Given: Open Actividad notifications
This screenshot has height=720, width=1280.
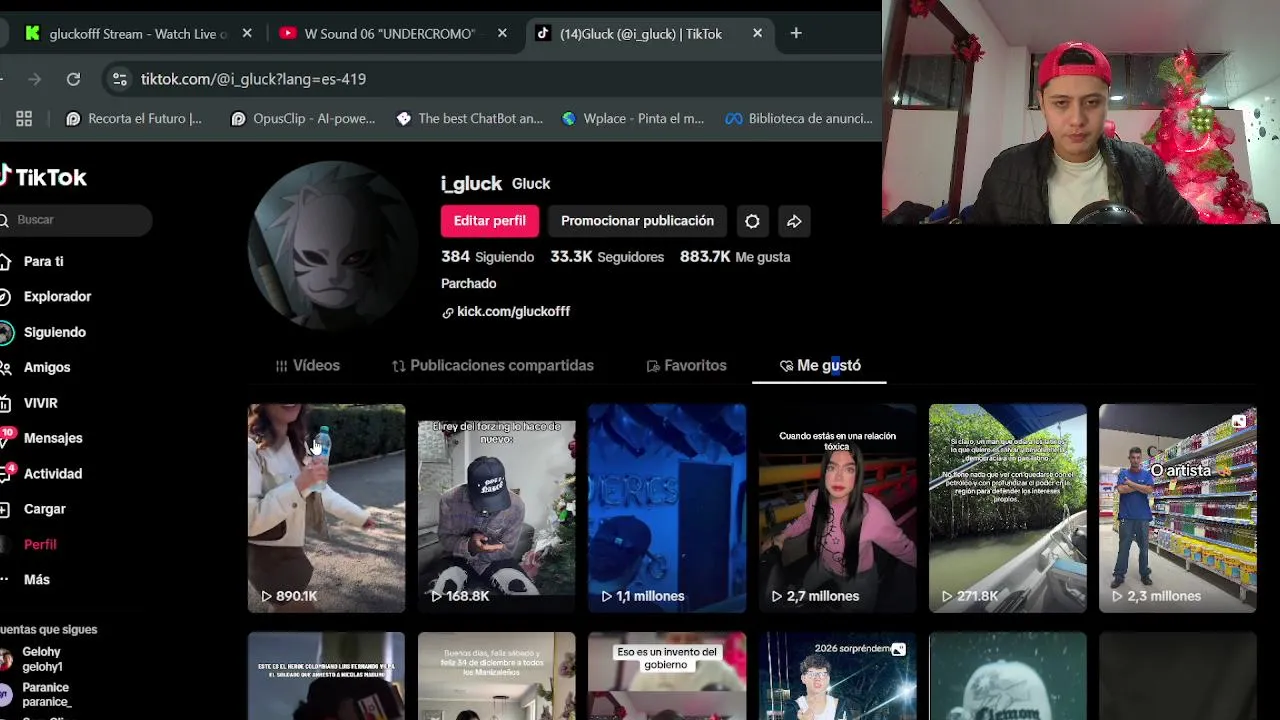Looking at the screenshot, I should click(x=41, y=474).
